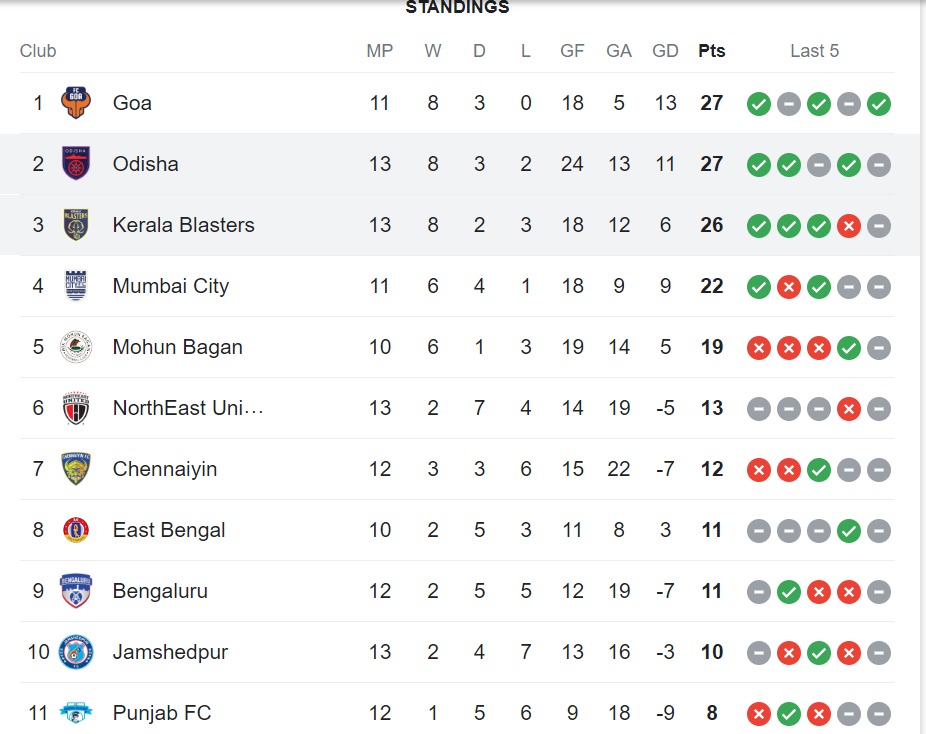Click the NorthEast United crest icon
Viewport: 926px width, 734px height.
pos(76,408)
